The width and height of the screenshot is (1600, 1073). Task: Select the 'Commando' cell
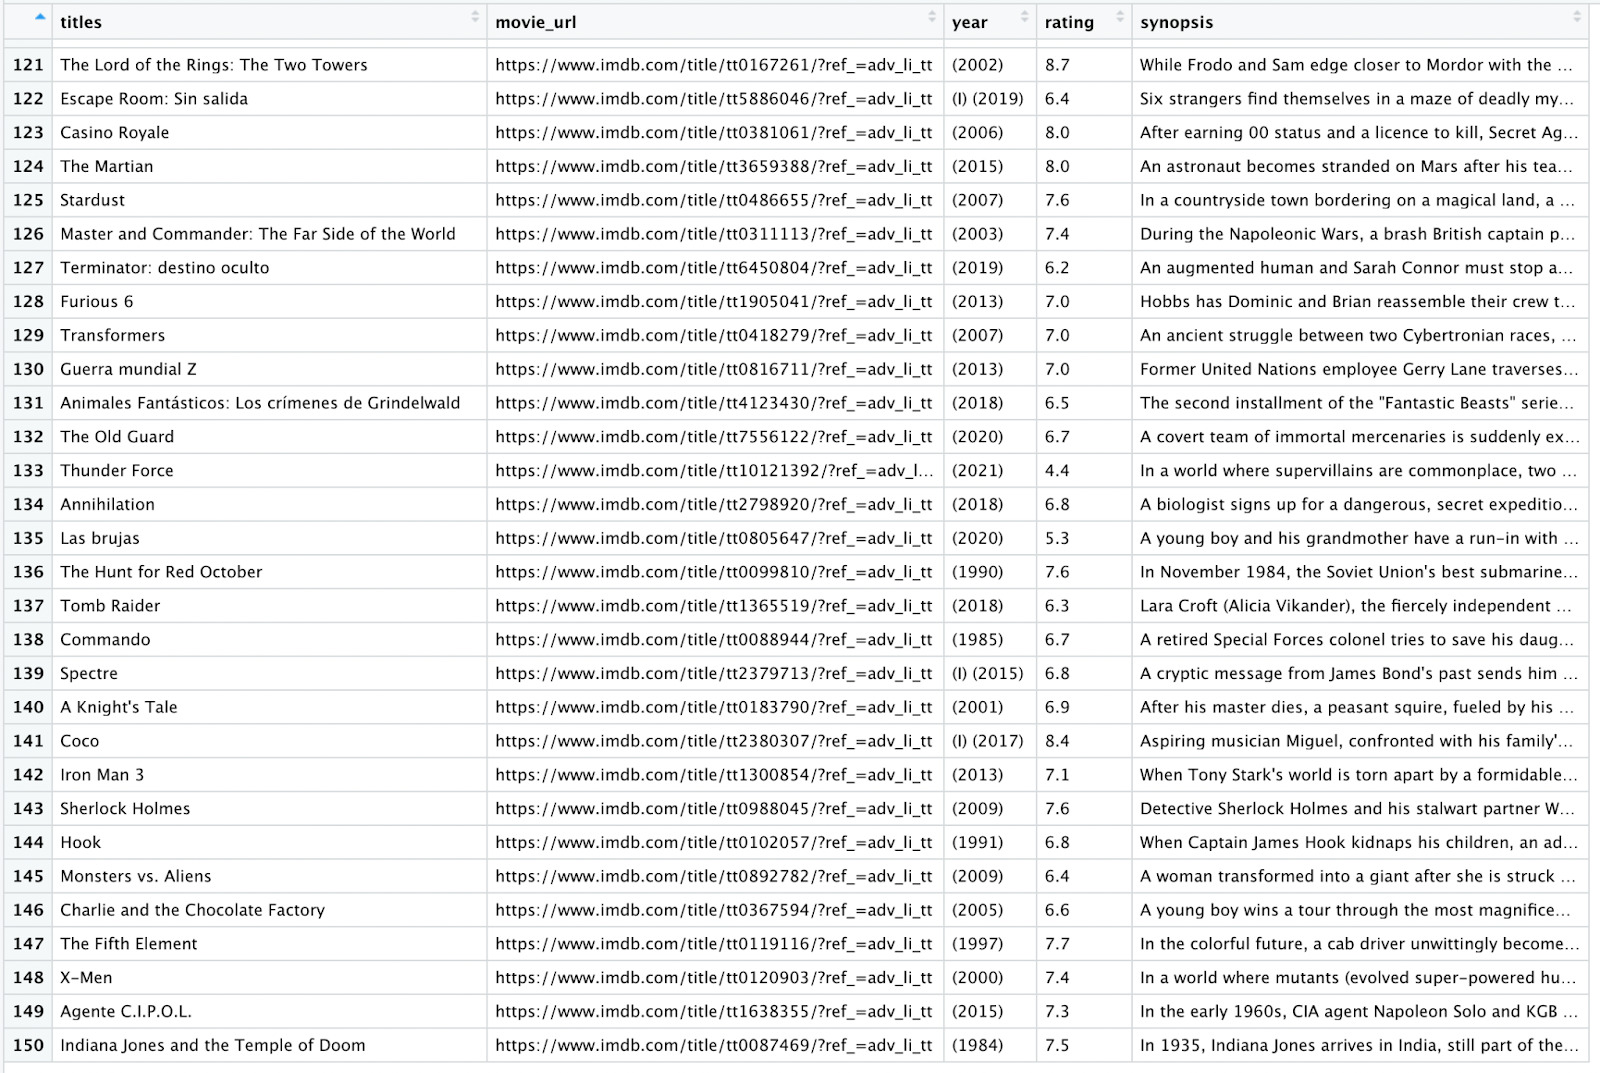pyautogui.click(x=269, y=640)
